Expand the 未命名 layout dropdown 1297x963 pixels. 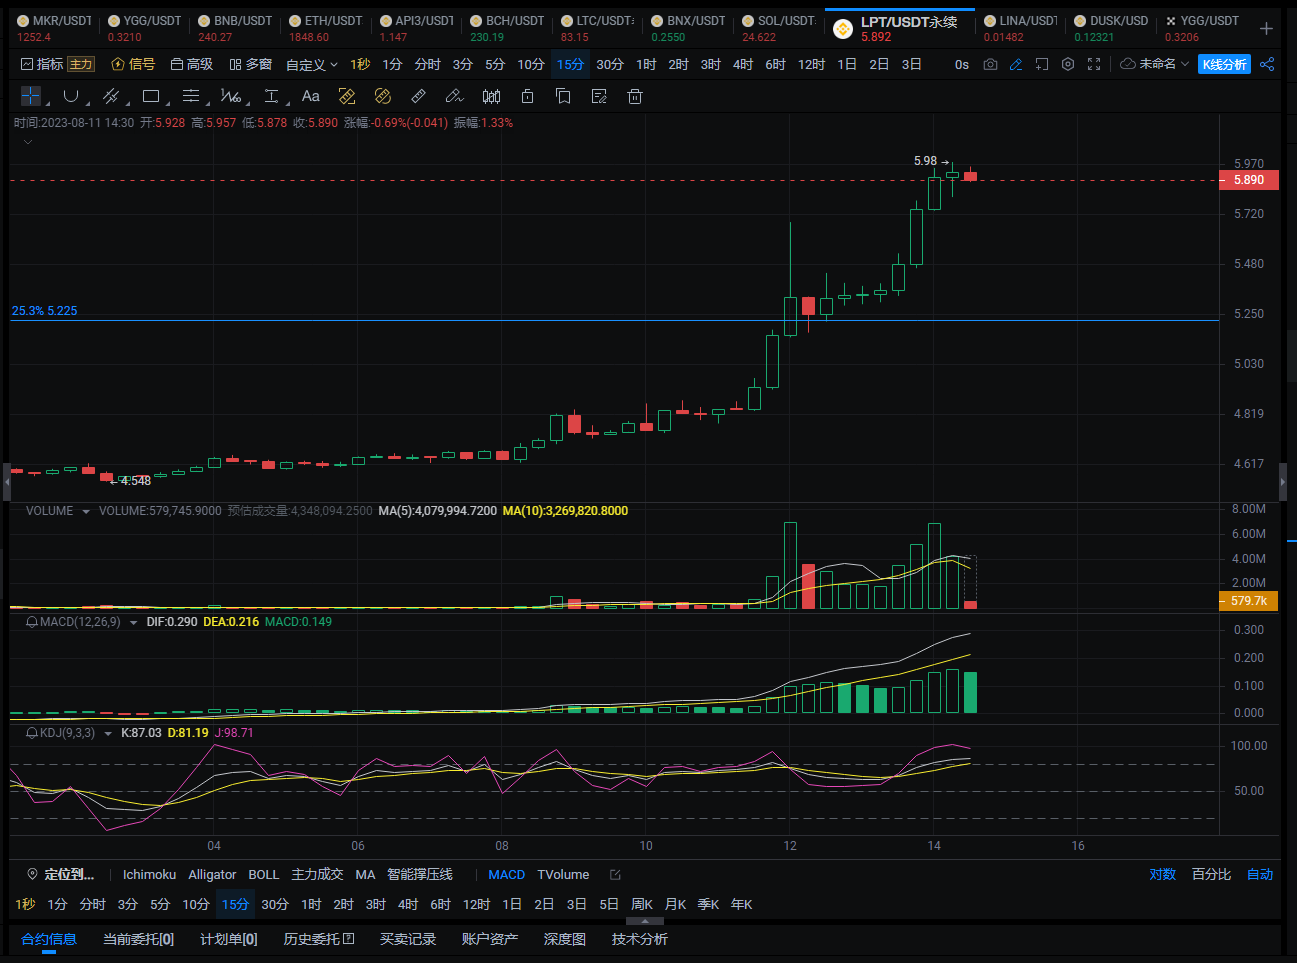pos(1155,64)
